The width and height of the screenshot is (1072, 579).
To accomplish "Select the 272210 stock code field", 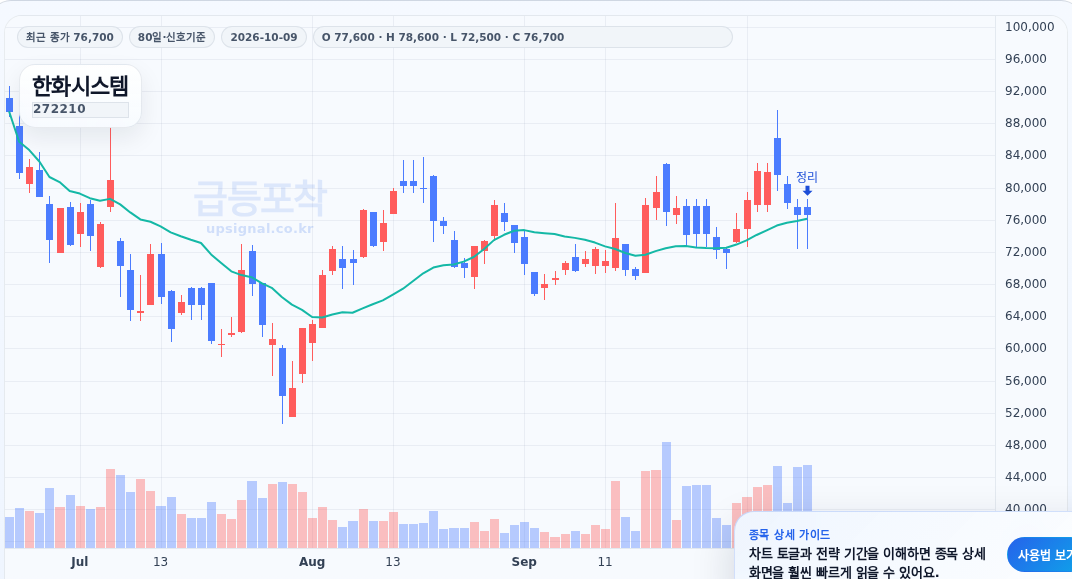I will 80,109.
